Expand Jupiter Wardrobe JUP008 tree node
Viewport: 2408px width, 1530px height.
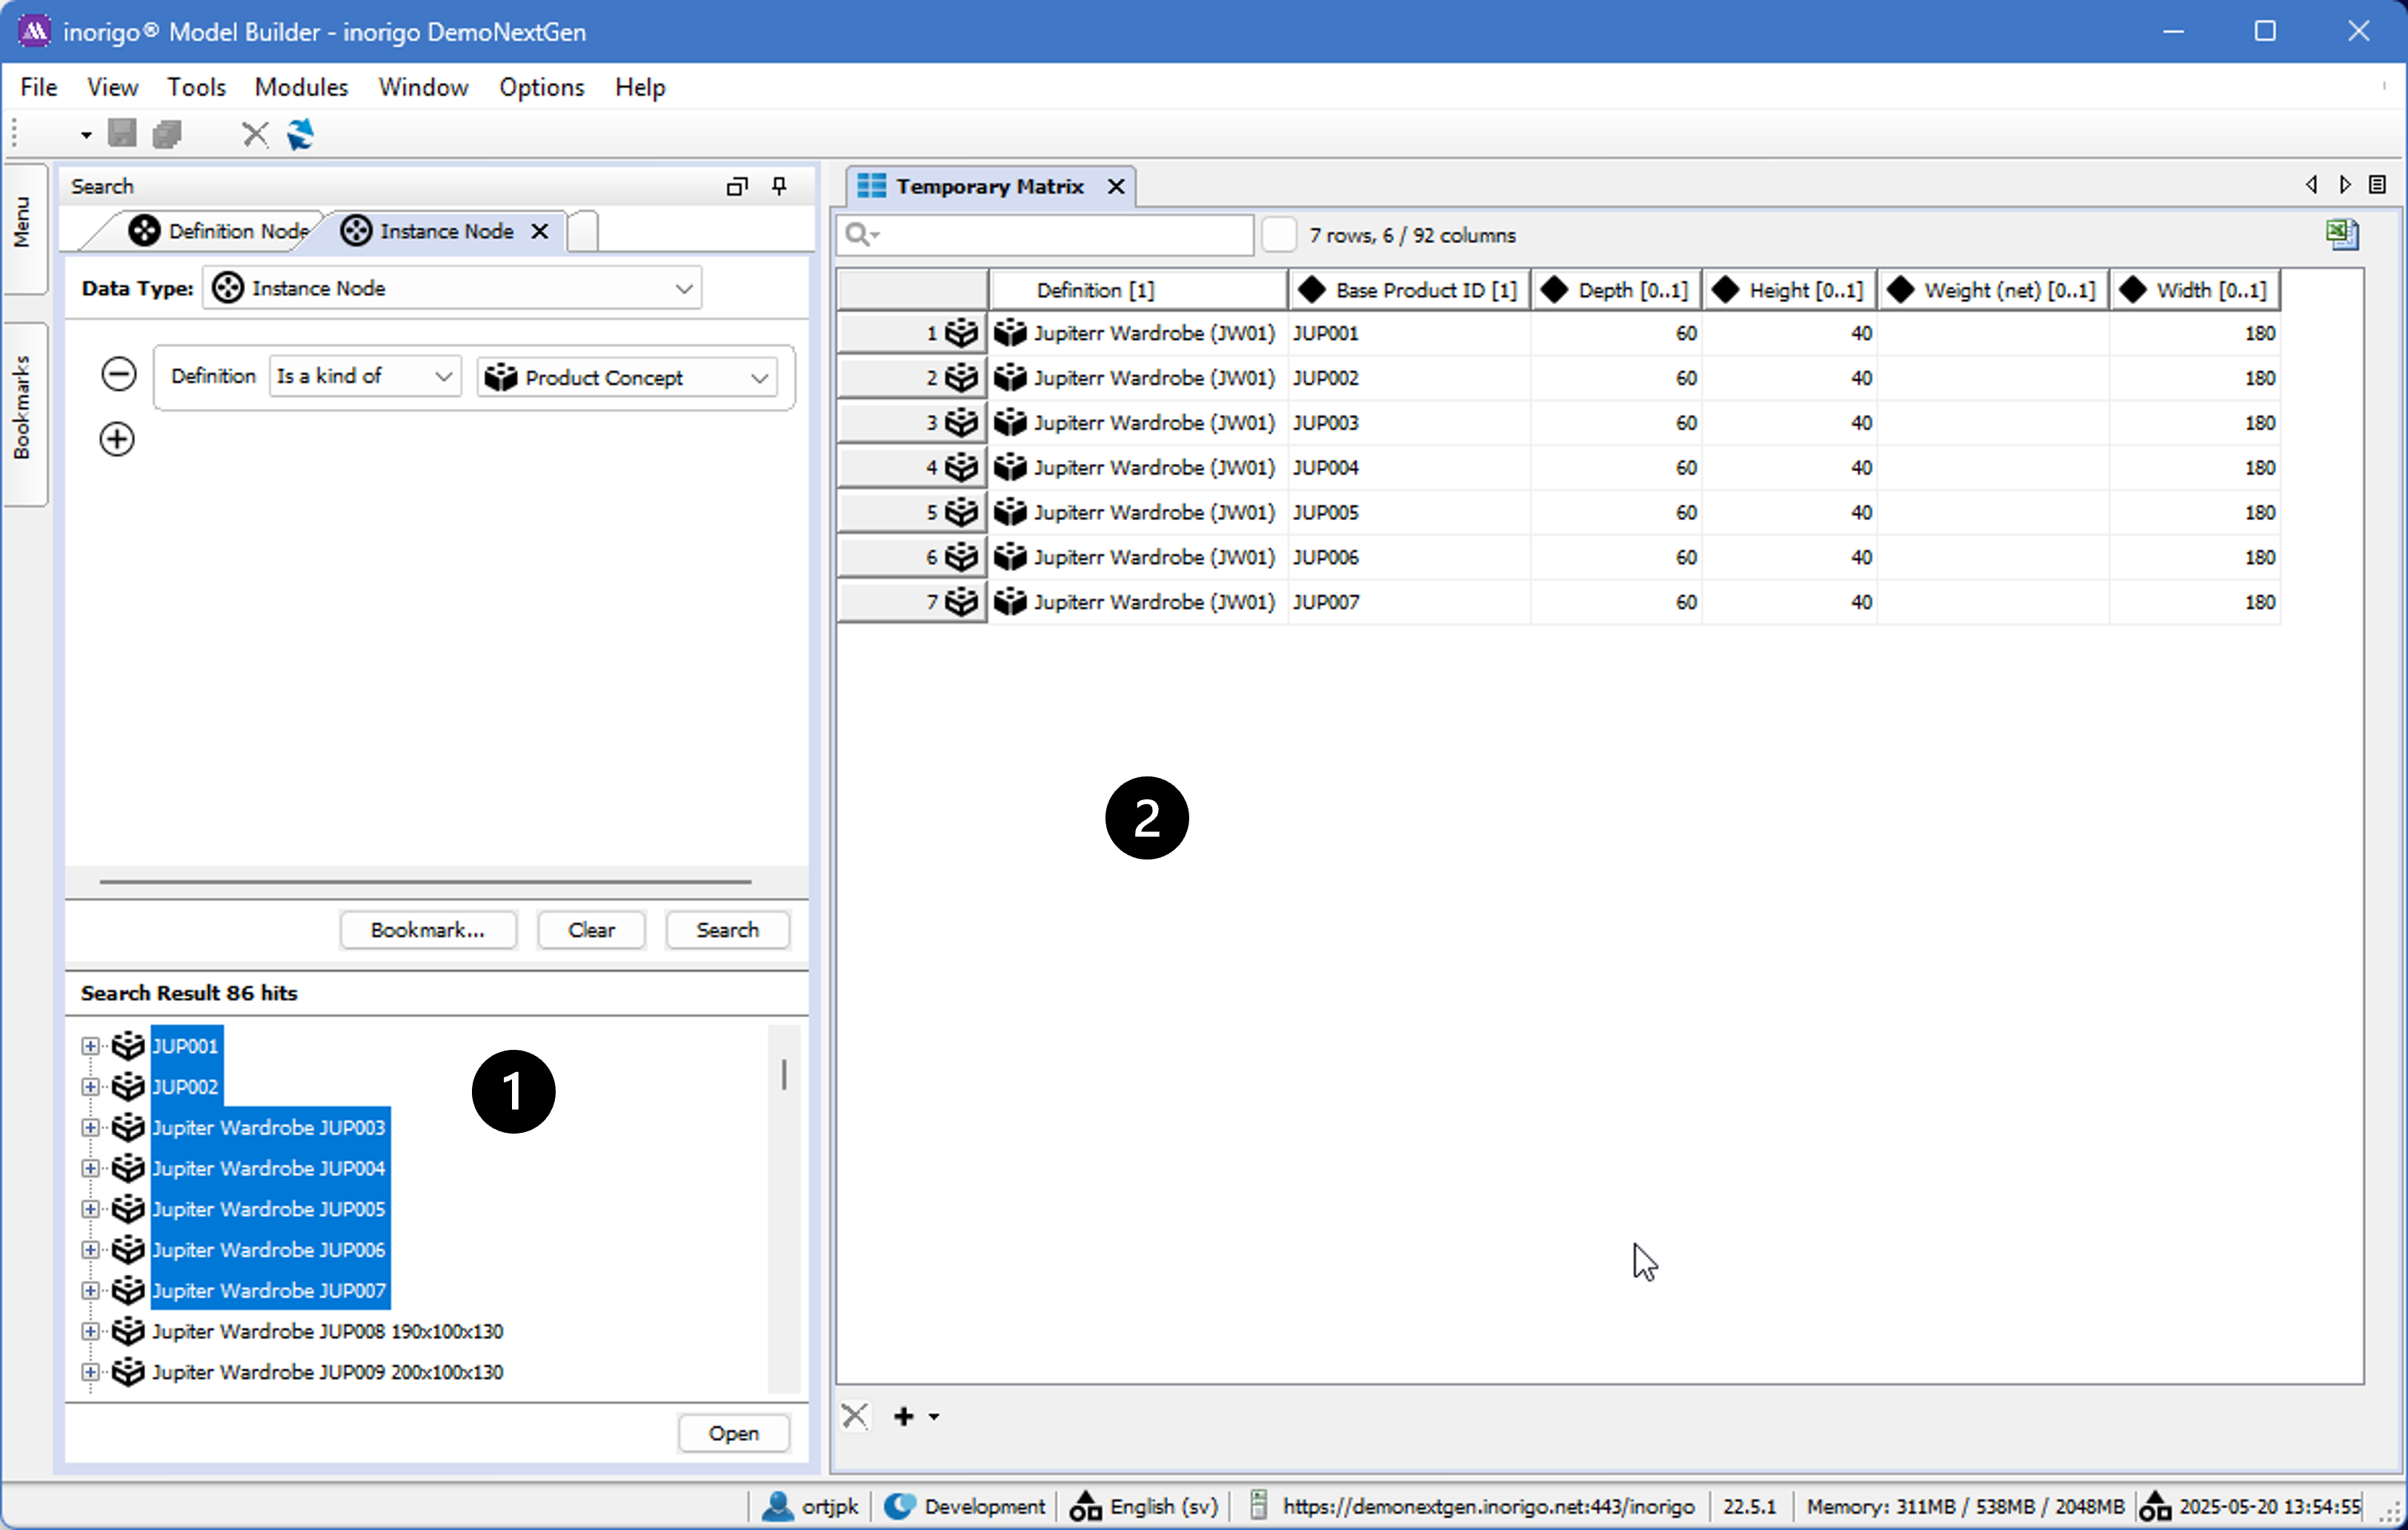click(x=90, y=1331)
